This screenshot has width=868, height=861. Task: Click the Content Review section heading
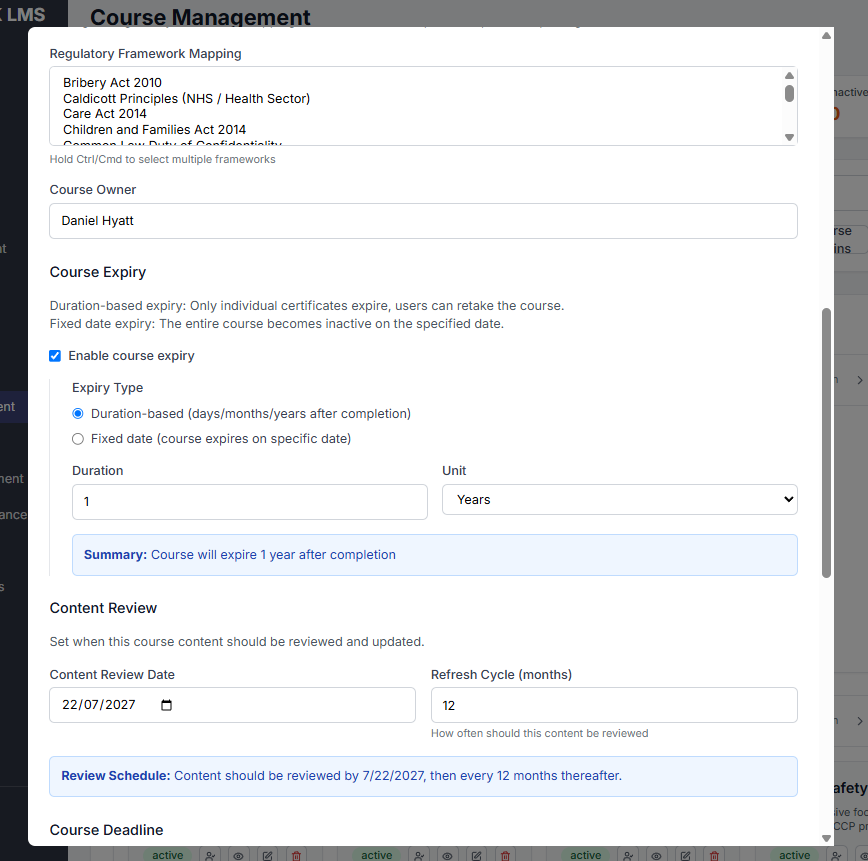click(x=104, y=608)
